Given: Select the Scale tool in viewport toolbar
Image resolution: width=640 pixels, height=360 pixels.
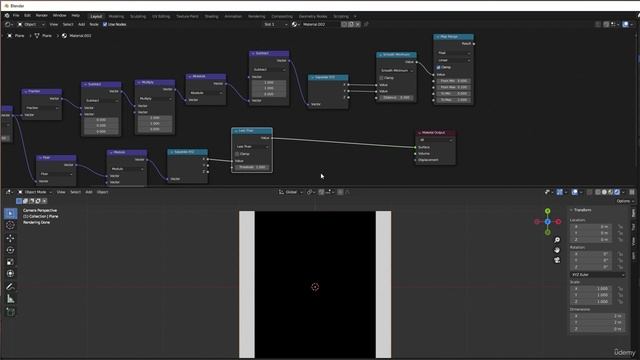Looking at the screenshot, I should pyautogui.click(x=11, y=262).
